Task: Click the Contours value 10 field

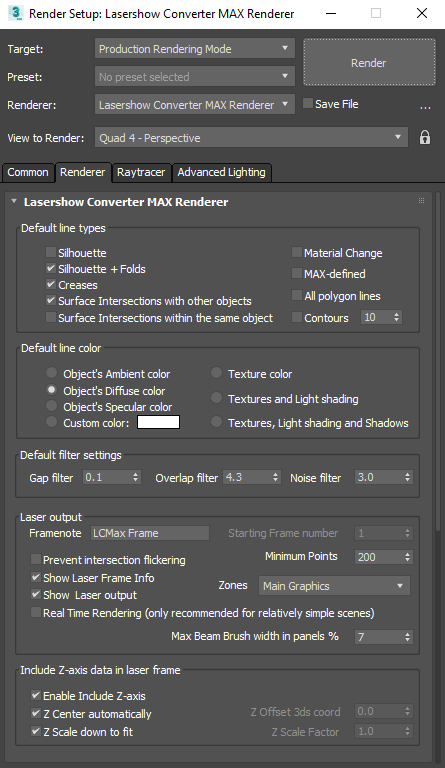Action: coord(376,317)
